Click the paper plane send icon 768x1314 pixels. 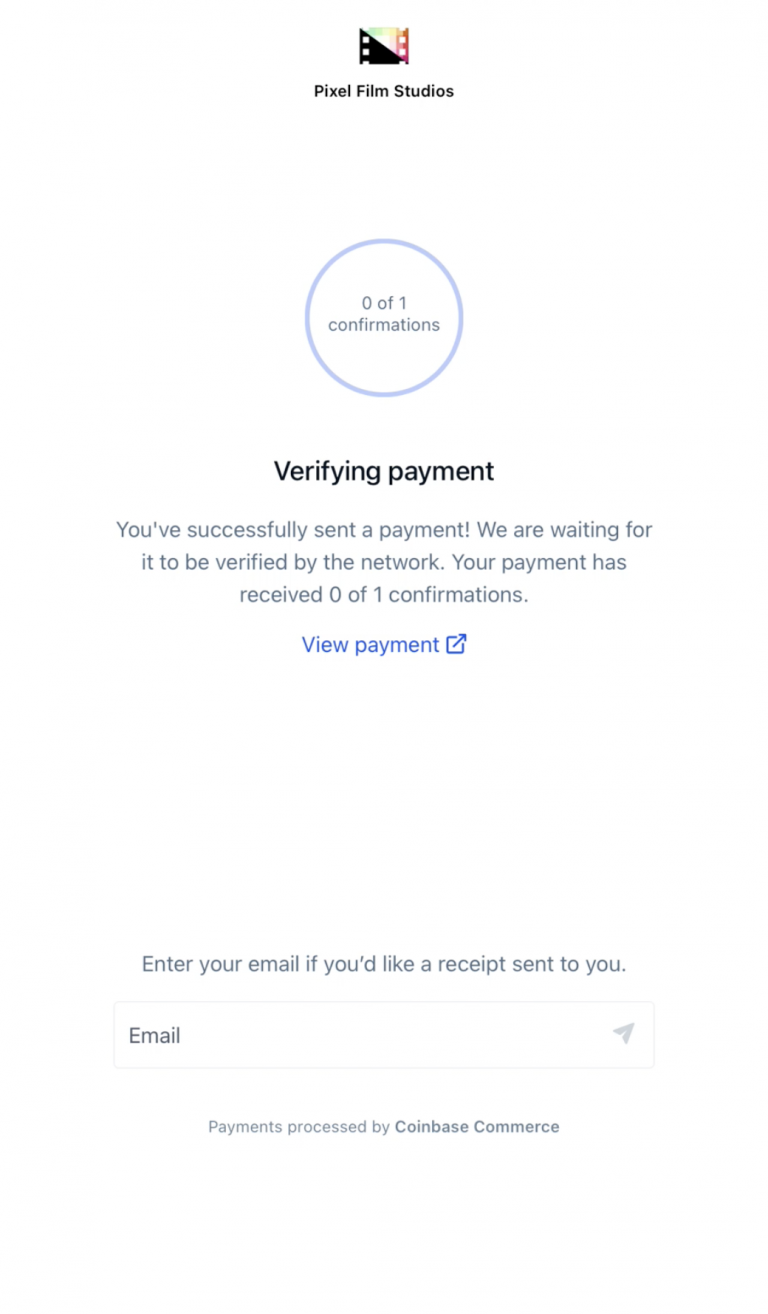pos(624,1034)
